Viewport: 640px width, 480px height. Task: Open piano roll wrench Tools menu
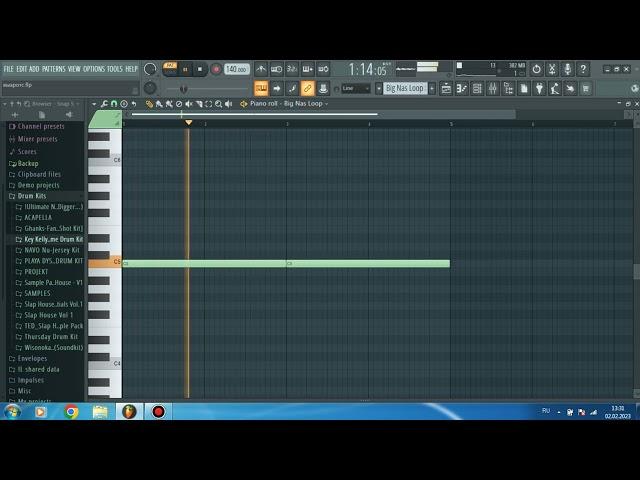click(x=104, y=104)
